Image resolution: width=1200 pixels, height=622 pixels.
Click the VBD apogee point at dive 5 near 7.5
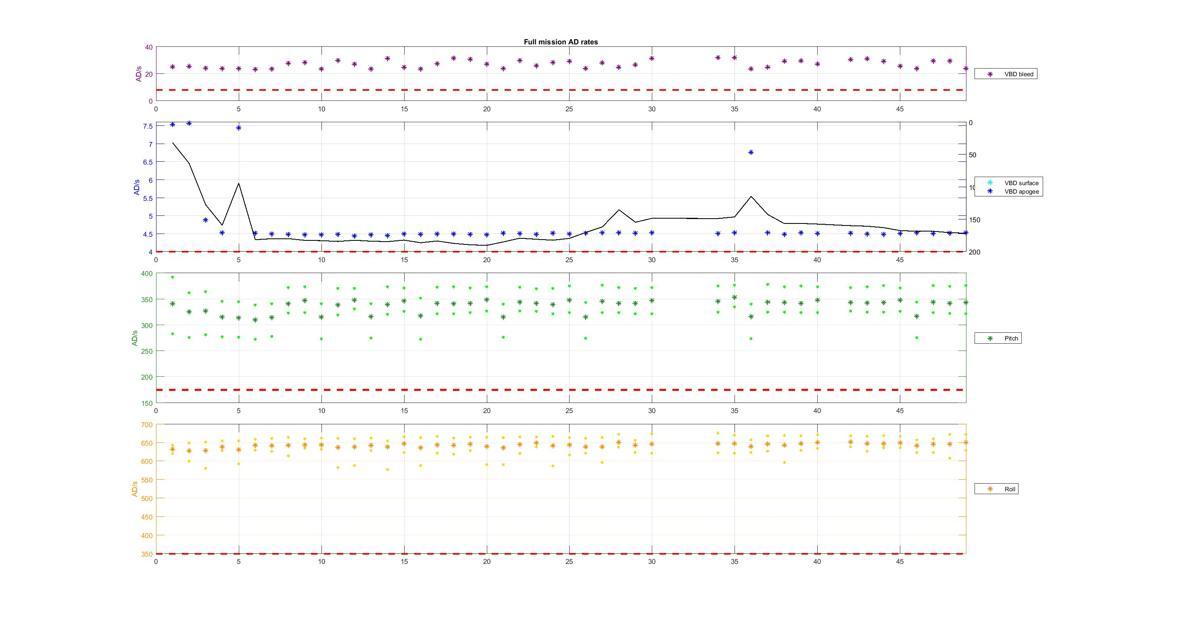pyautogui.click(x=238, y=128)
